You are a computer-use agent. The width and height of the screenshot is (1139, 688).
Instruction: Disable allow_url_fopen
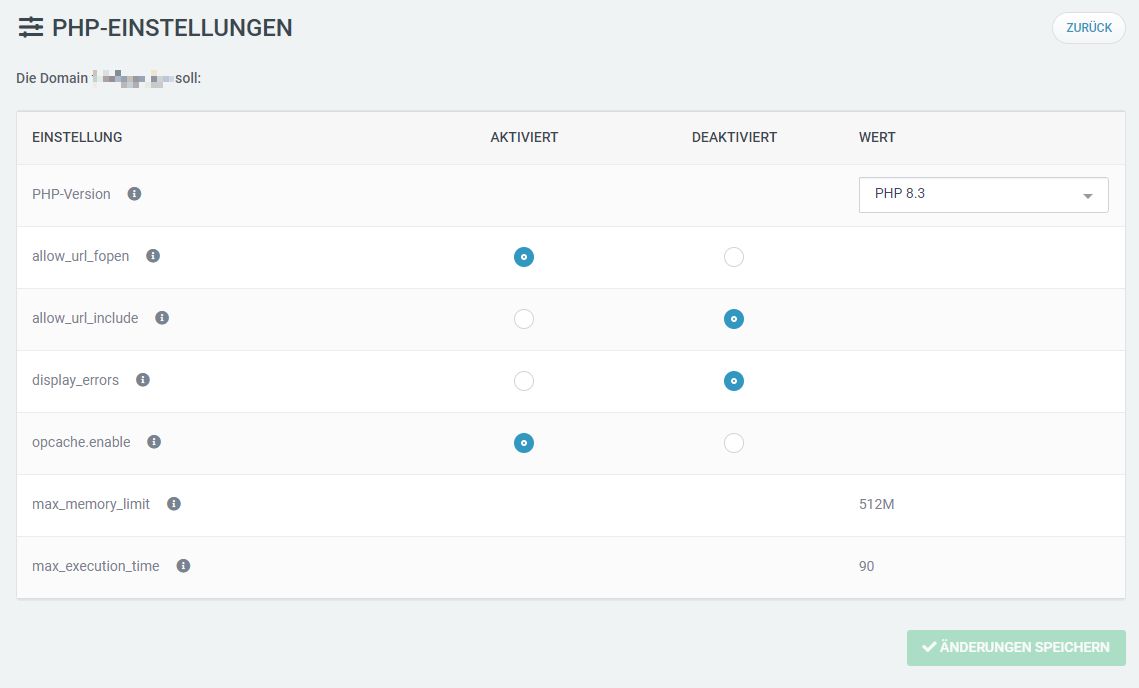(734, 256)
